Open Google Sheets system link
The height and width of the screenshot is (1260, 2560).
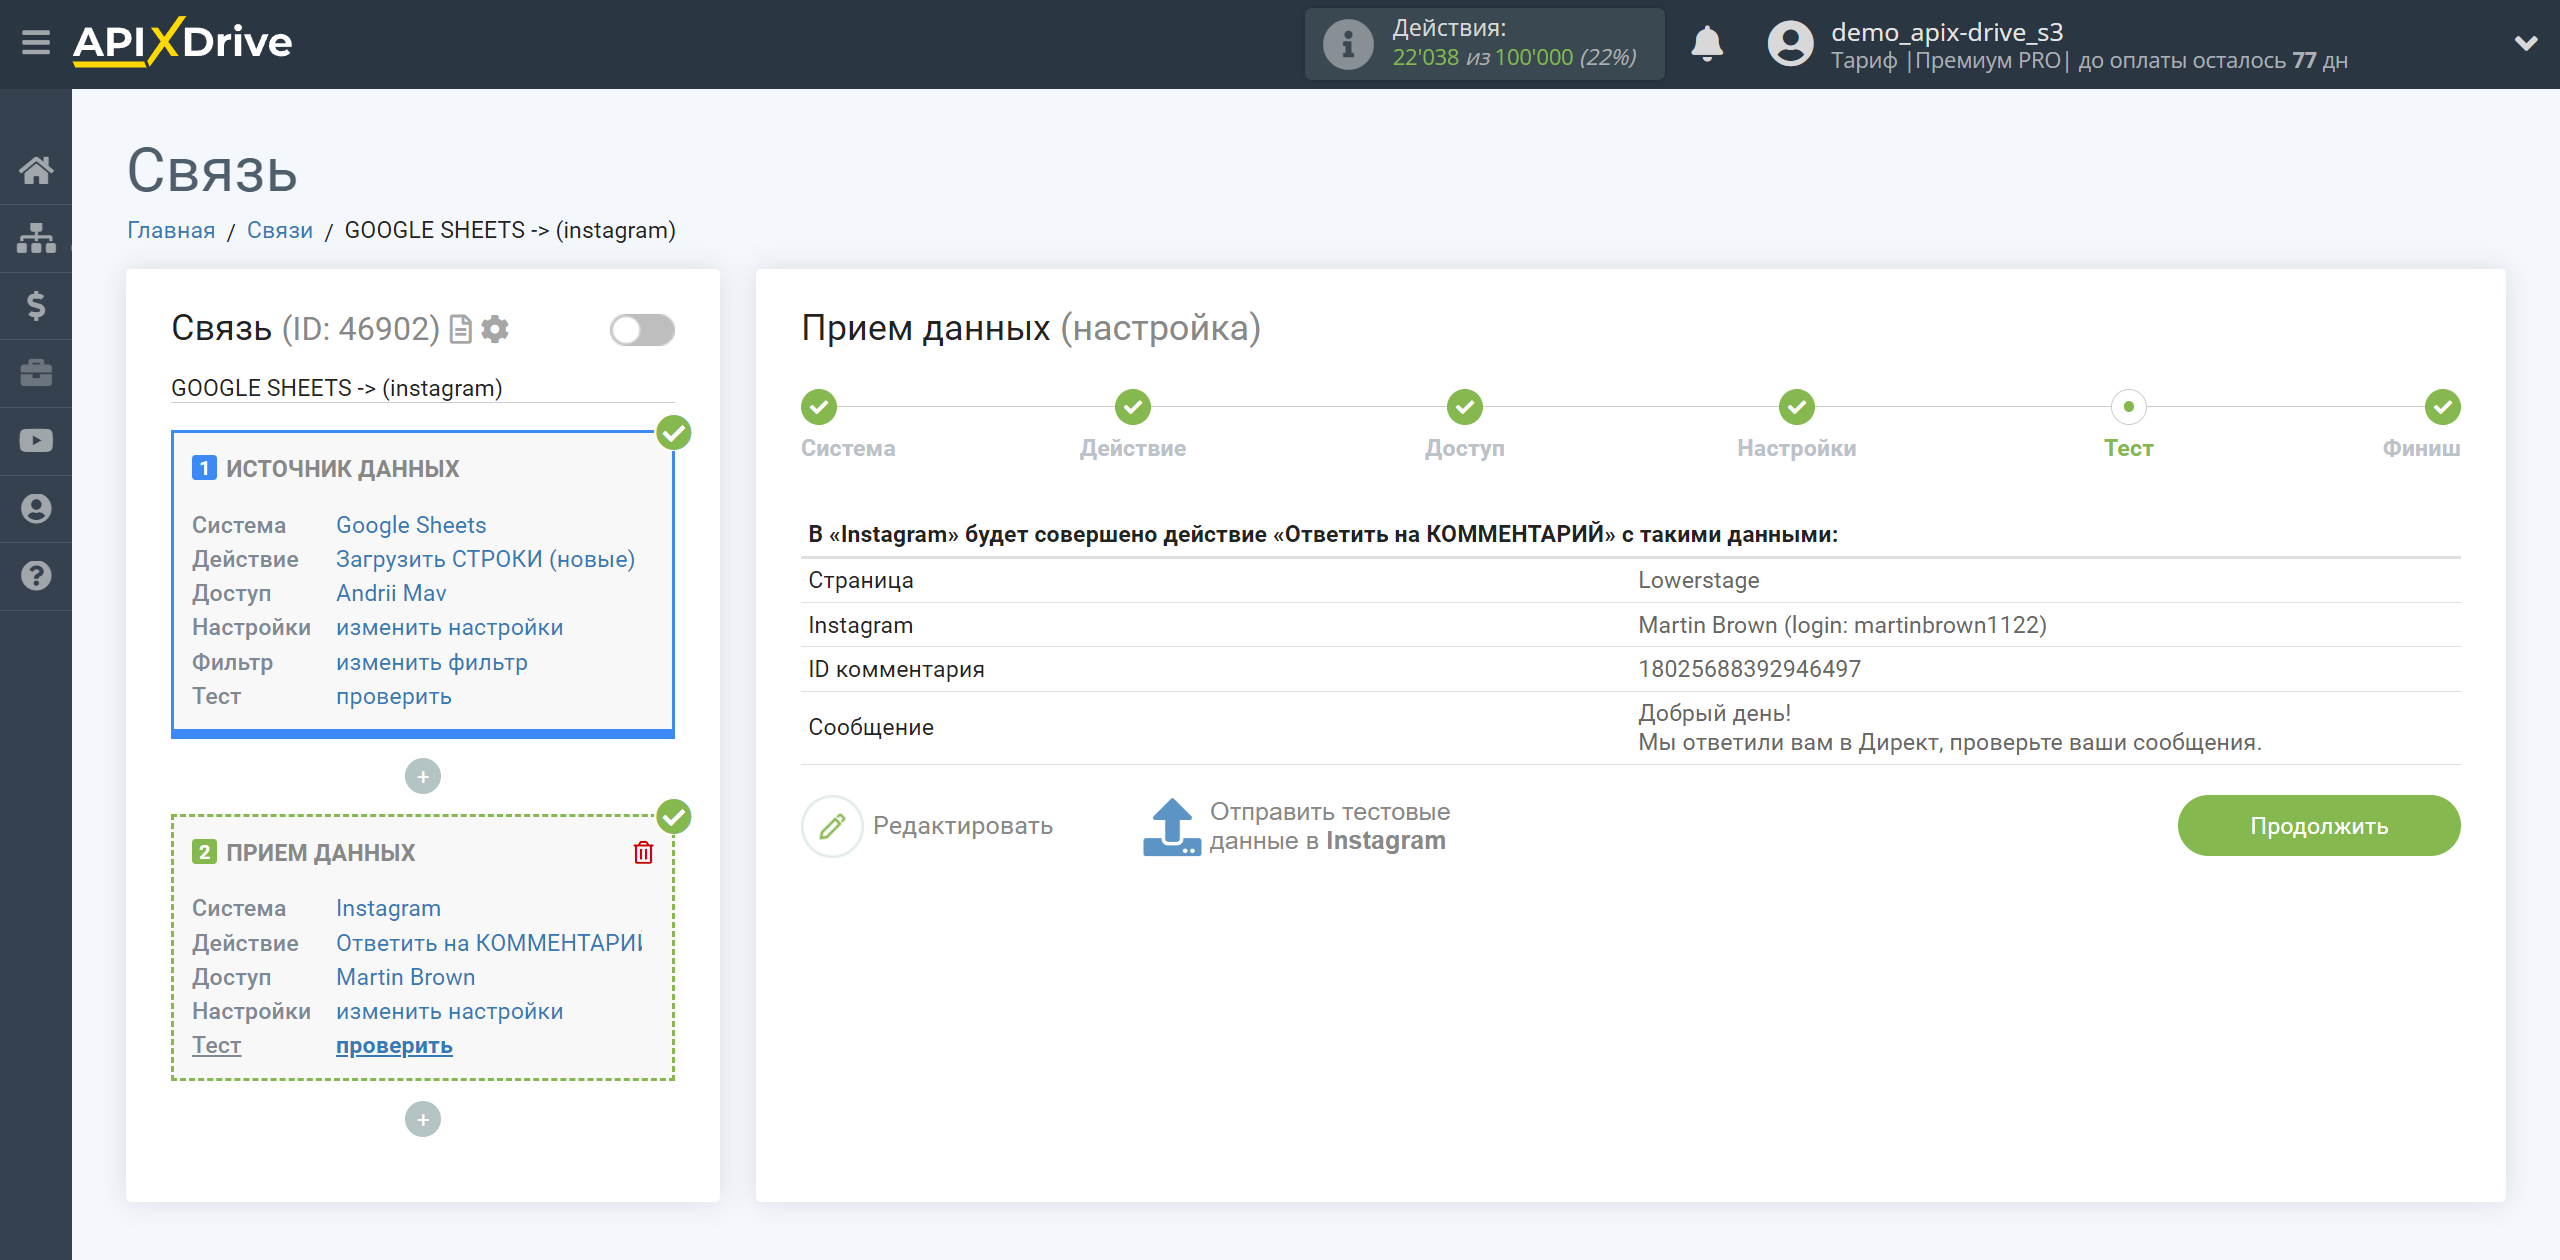[411, 525]
